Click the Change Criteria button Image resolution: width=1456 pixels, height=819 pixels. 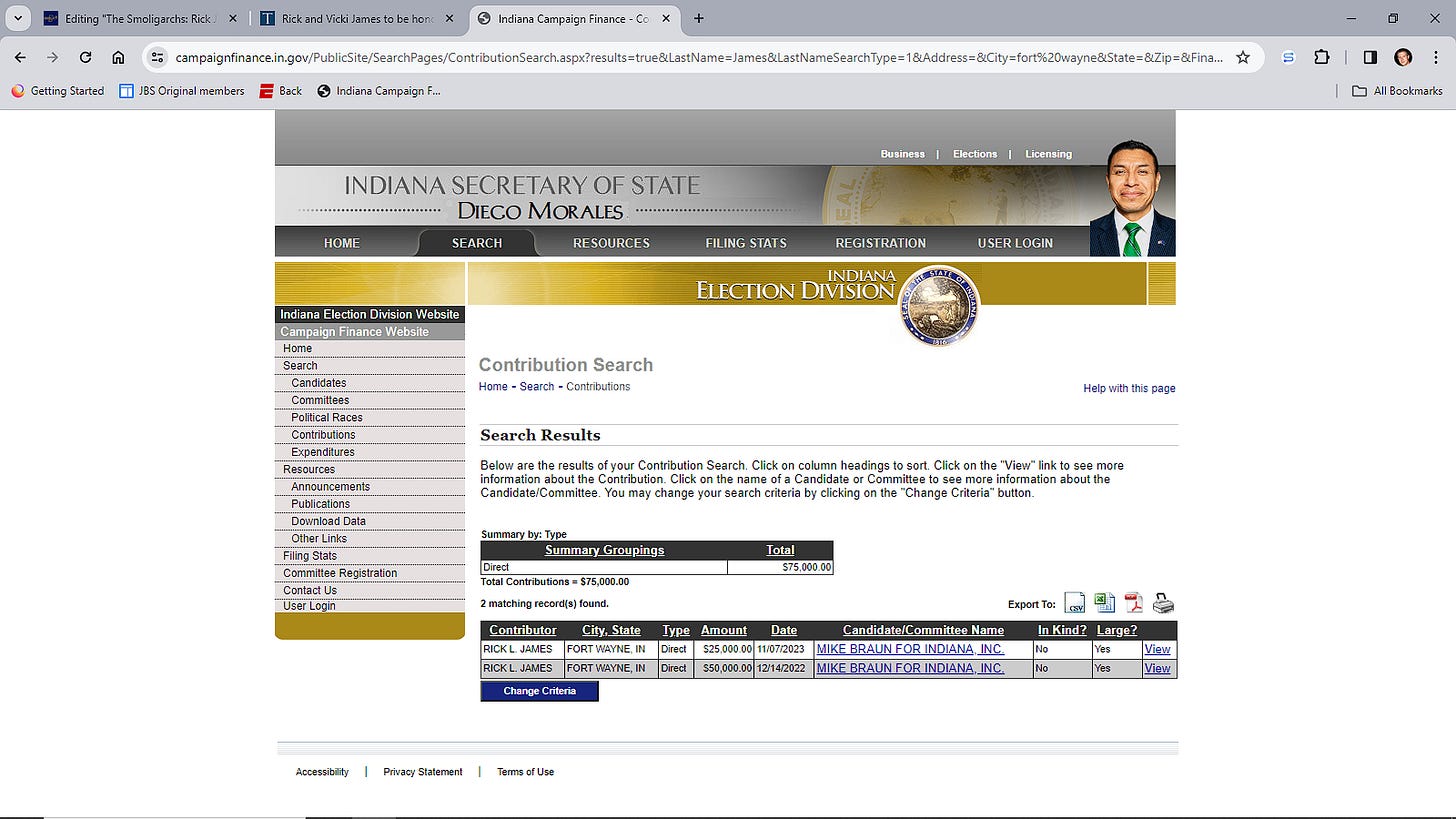(540, 691)
